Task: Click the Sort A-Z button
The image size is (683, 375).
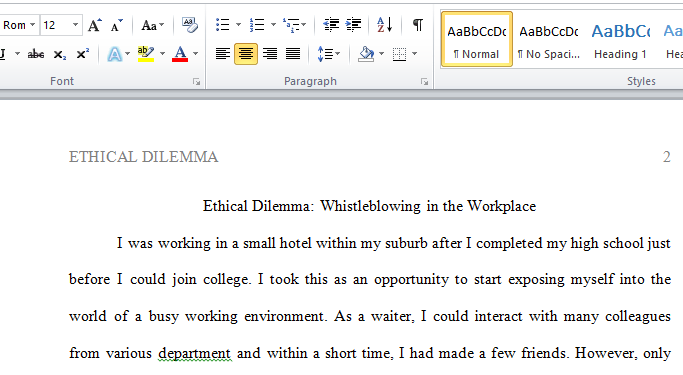Action: click(x=385, y=25)
